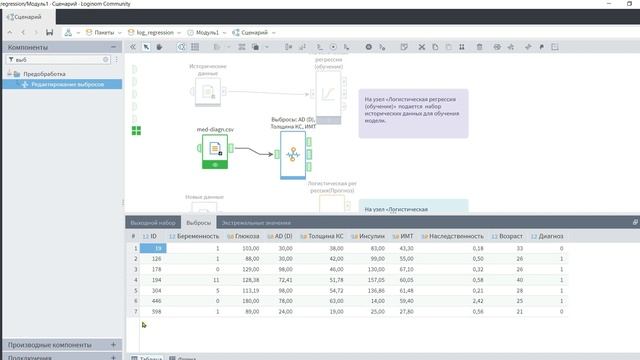Click the Save (floppy disk) icon
640x360 pixels.
49,32
